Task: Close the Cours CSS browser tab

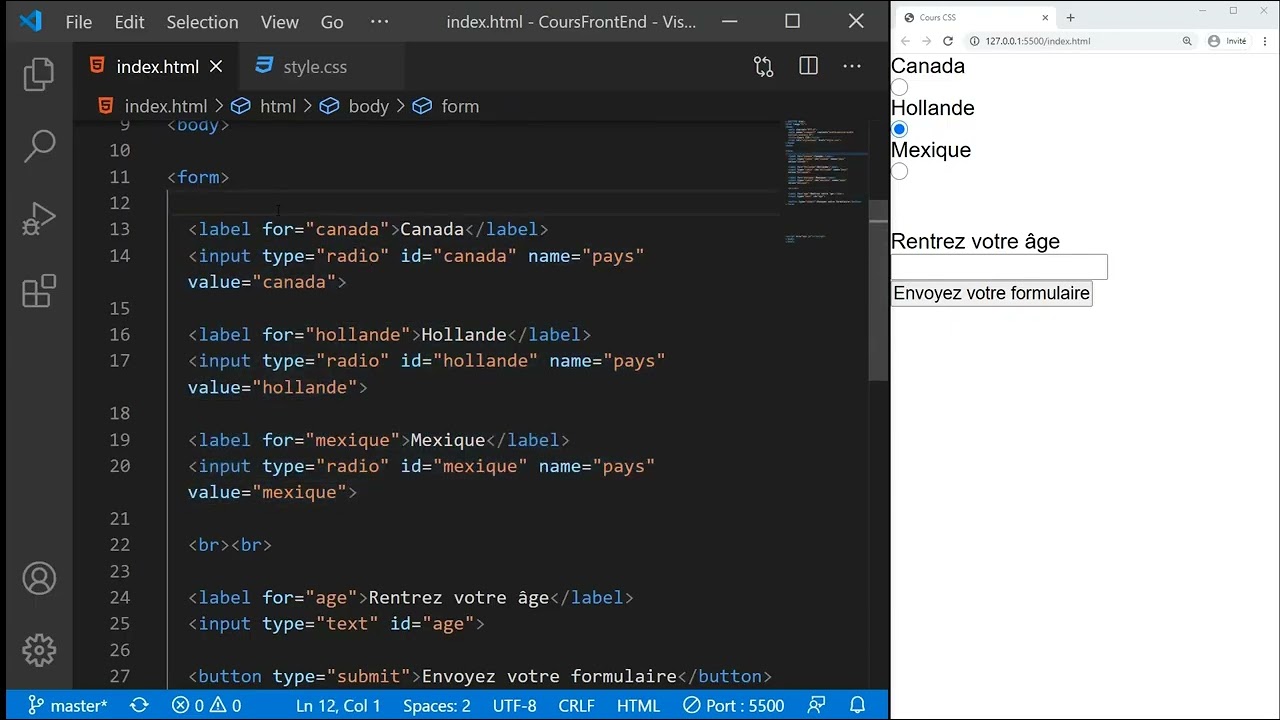Action: (x=1045, y=17)
